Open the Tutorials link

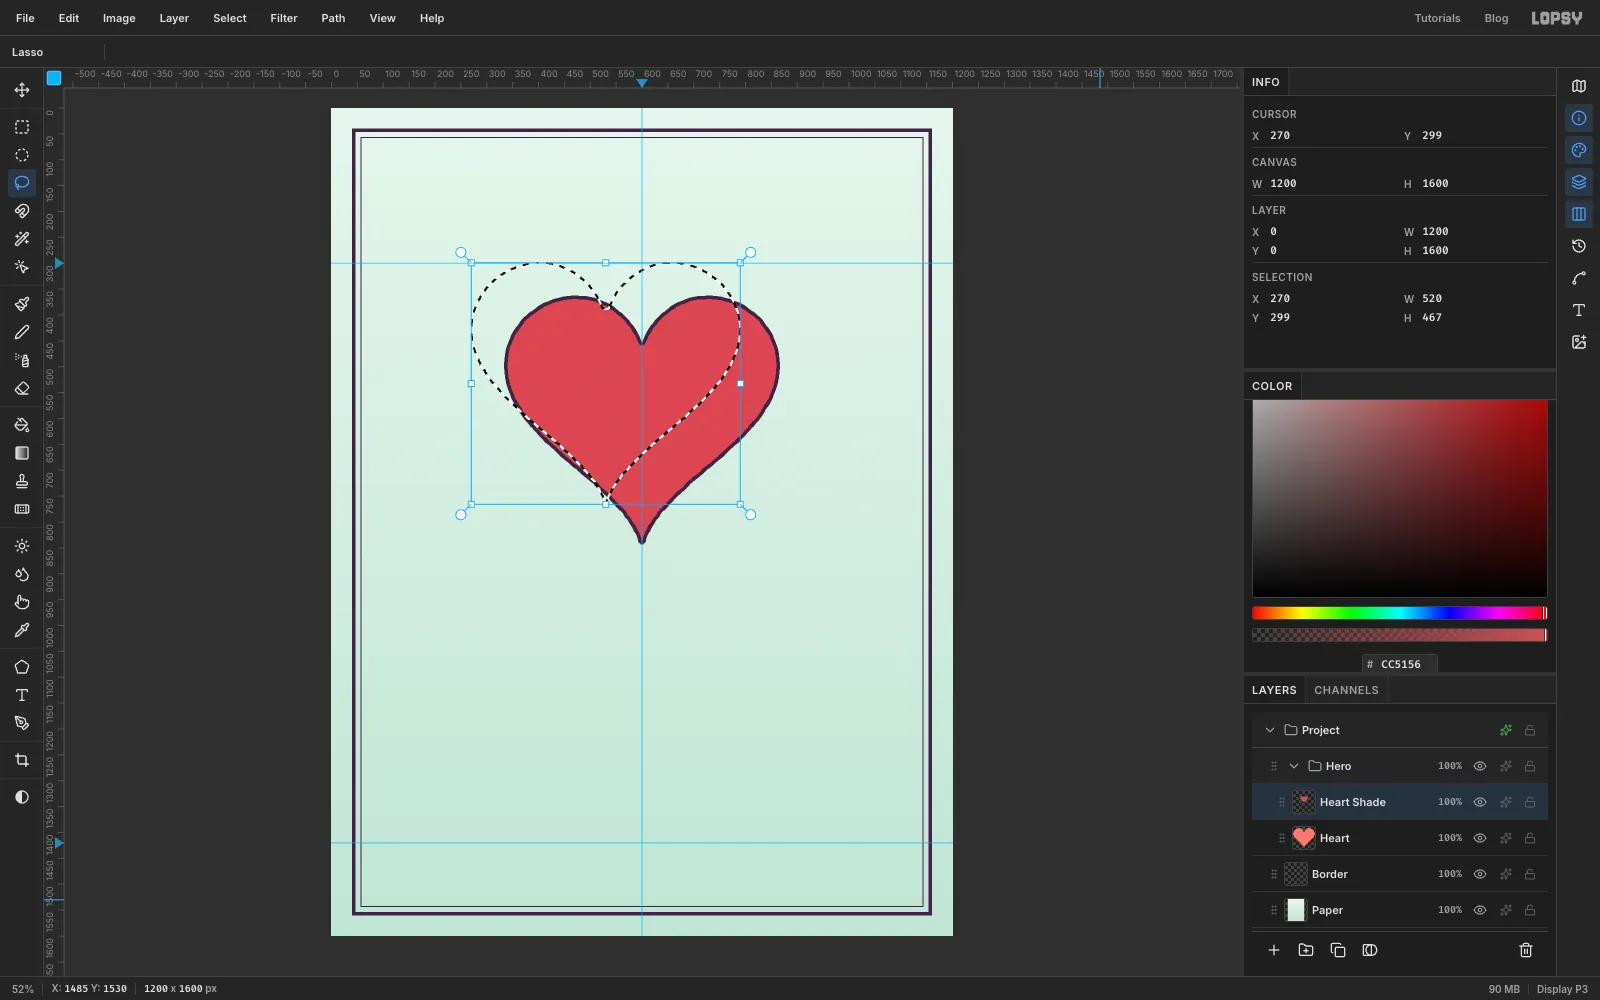1437,18
